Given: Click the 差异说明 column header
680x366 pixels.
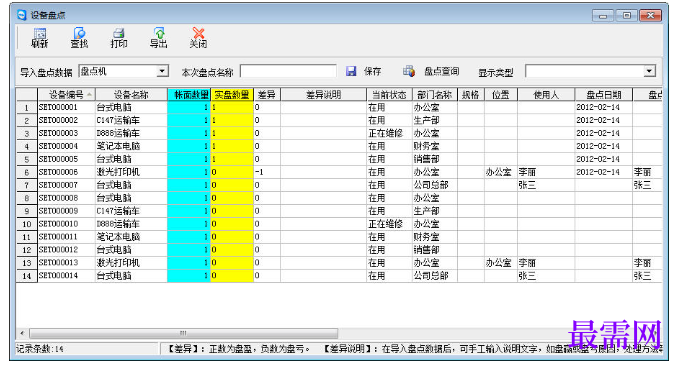Looking at the screenshot, I should tap(324, 95).
